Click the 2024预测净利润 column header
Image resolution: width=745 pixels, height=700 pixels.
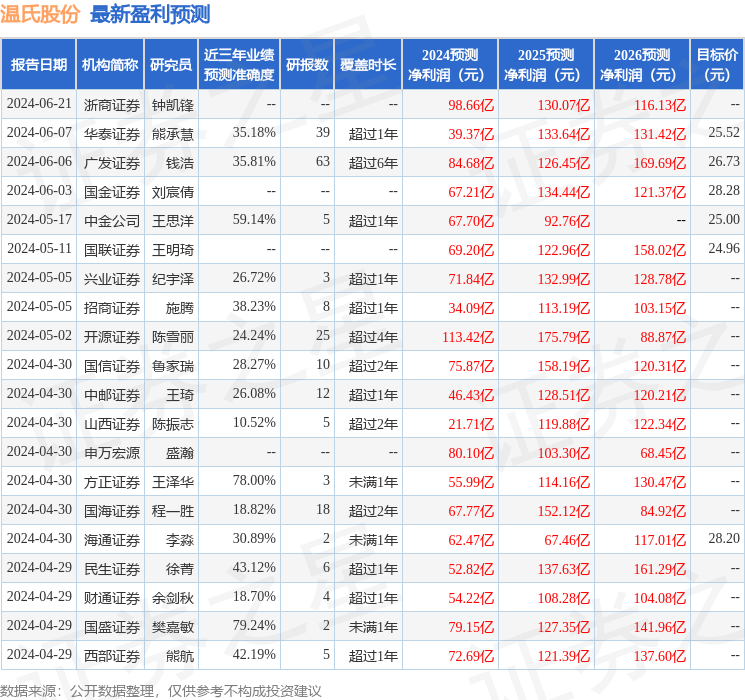coord(450,64)
